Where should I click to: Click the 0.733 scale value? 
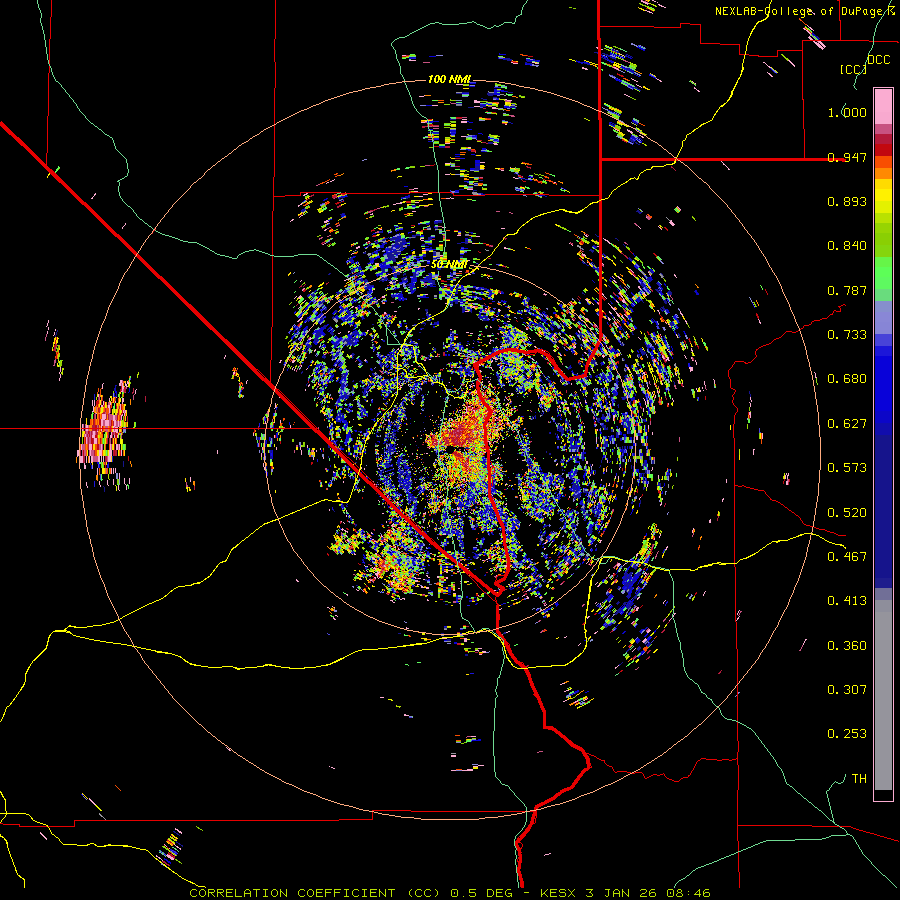847,335
